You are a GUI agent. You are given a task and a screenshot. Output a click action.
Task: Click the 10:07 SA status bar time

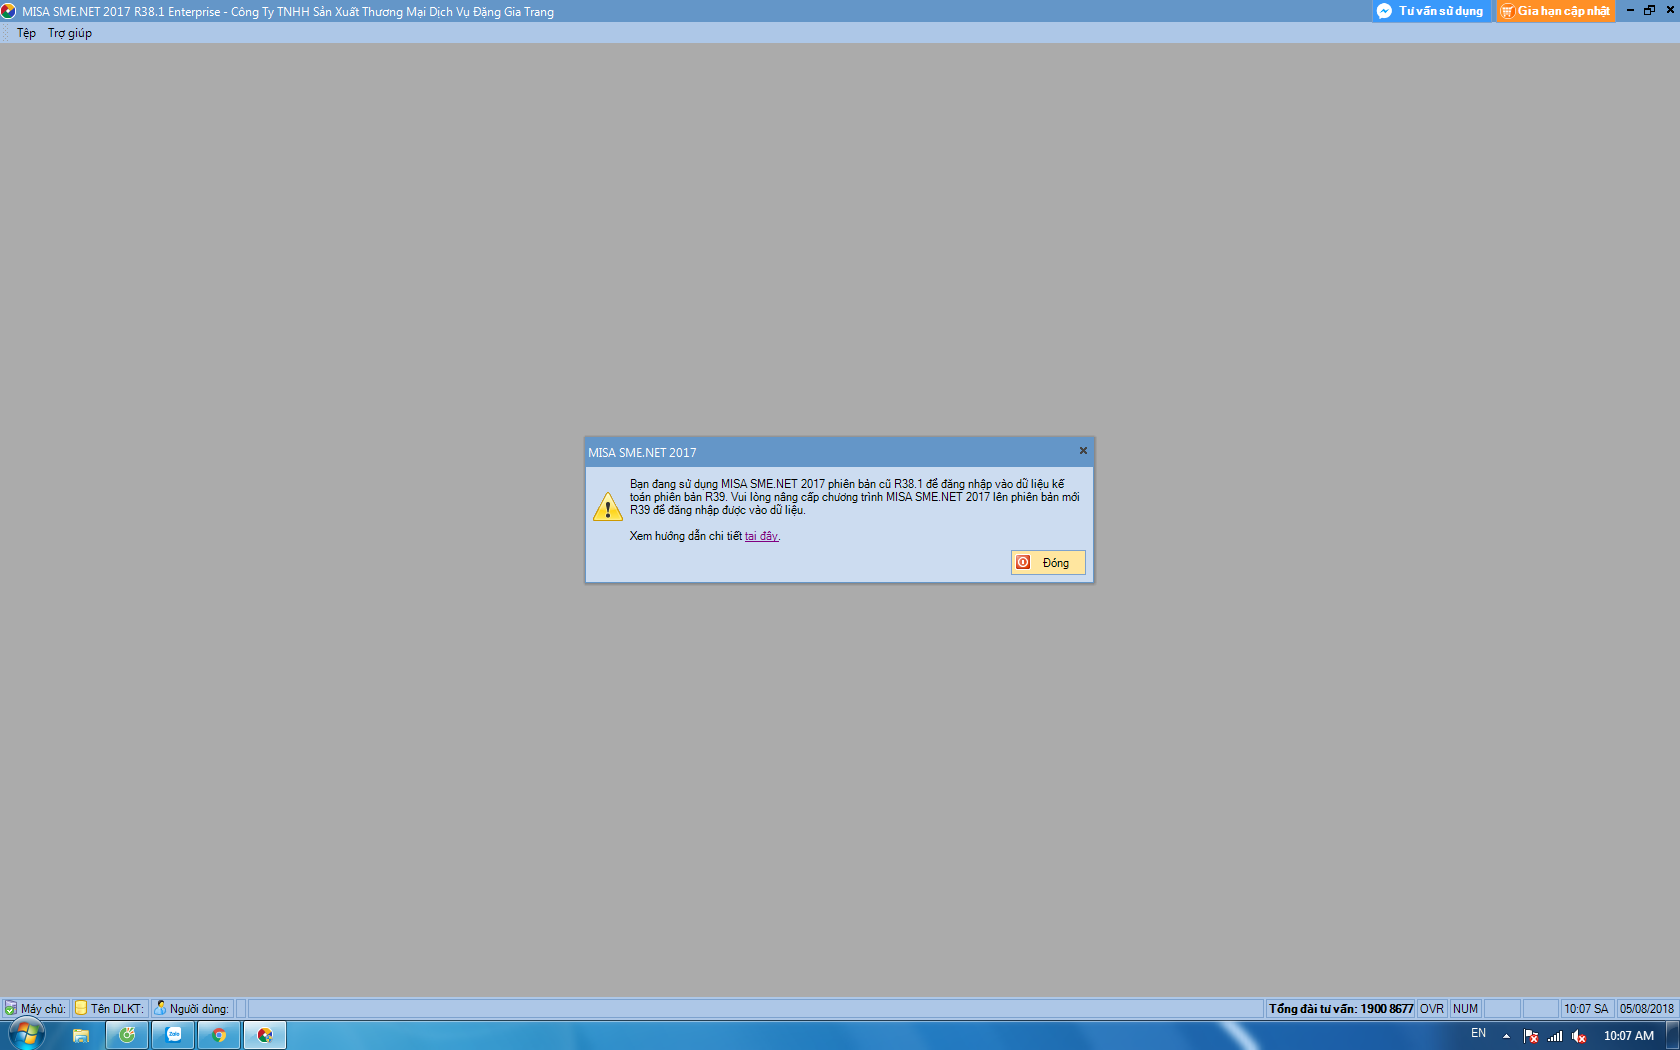click(x=1586, y=1009)
